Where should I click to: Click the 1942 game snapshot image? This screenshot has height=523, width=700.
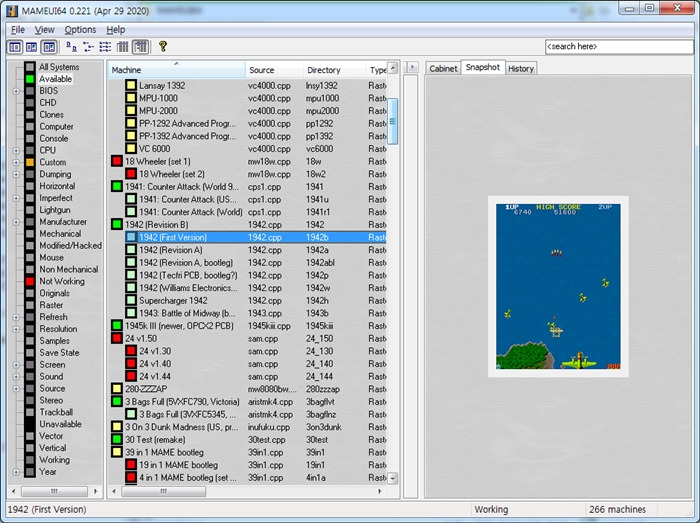558,286
